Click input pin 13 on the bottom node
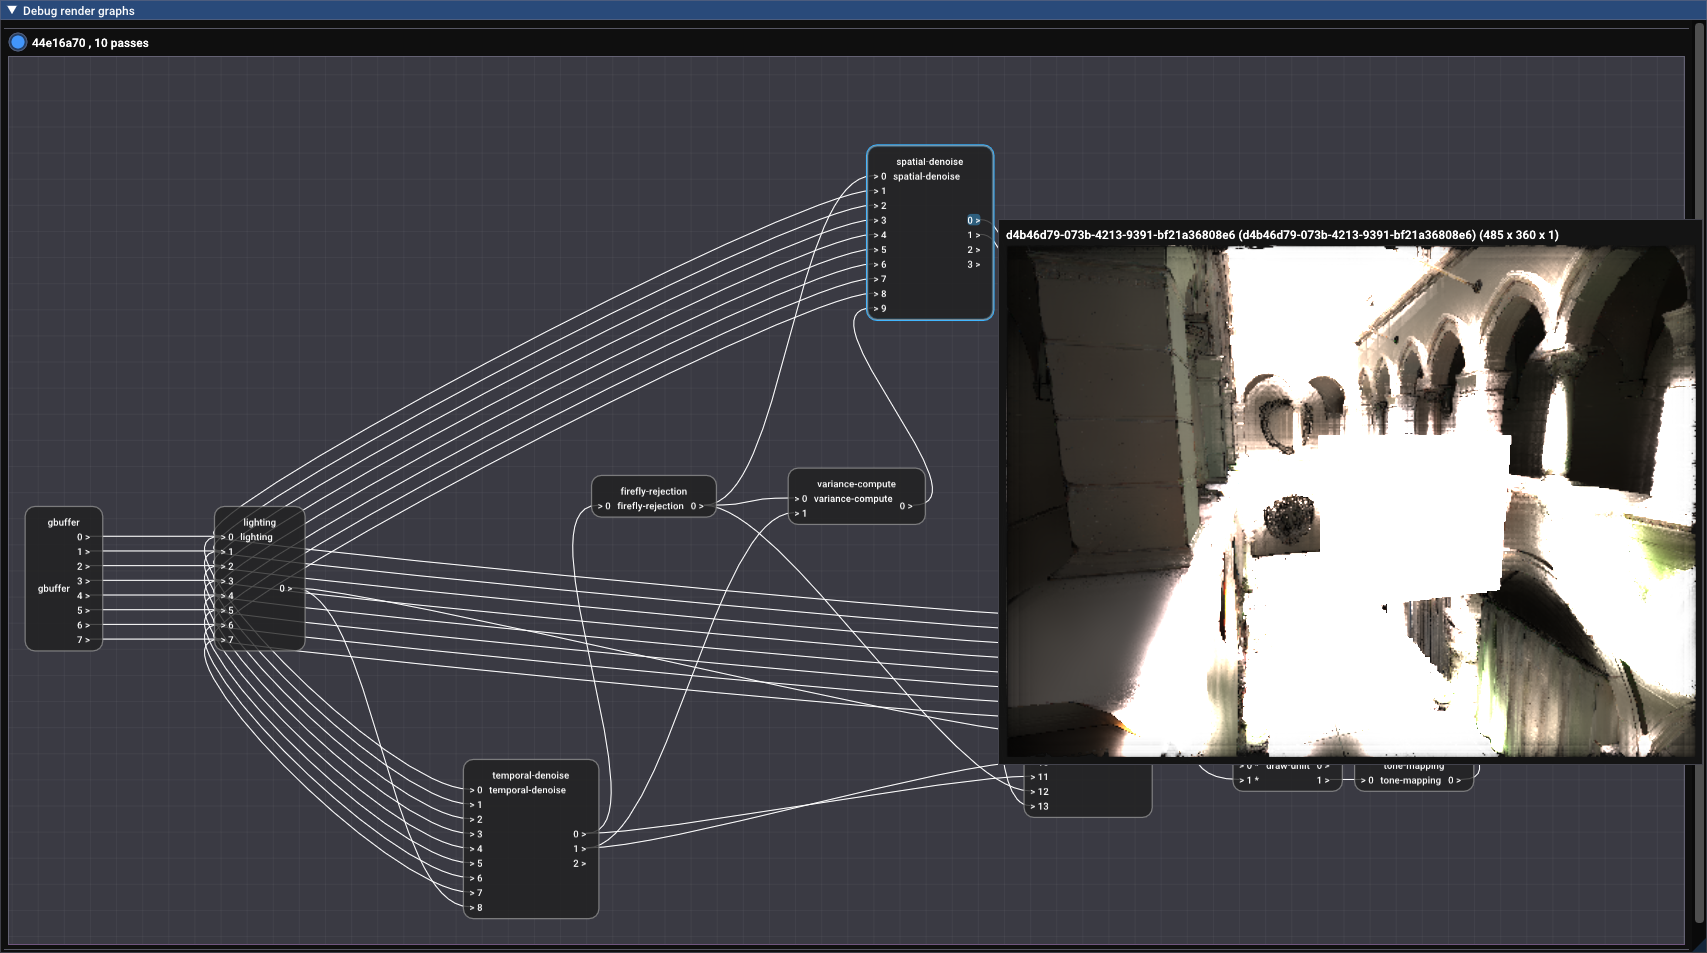The width and height of the screenshot is (1707, 953). click(1040, 806)
